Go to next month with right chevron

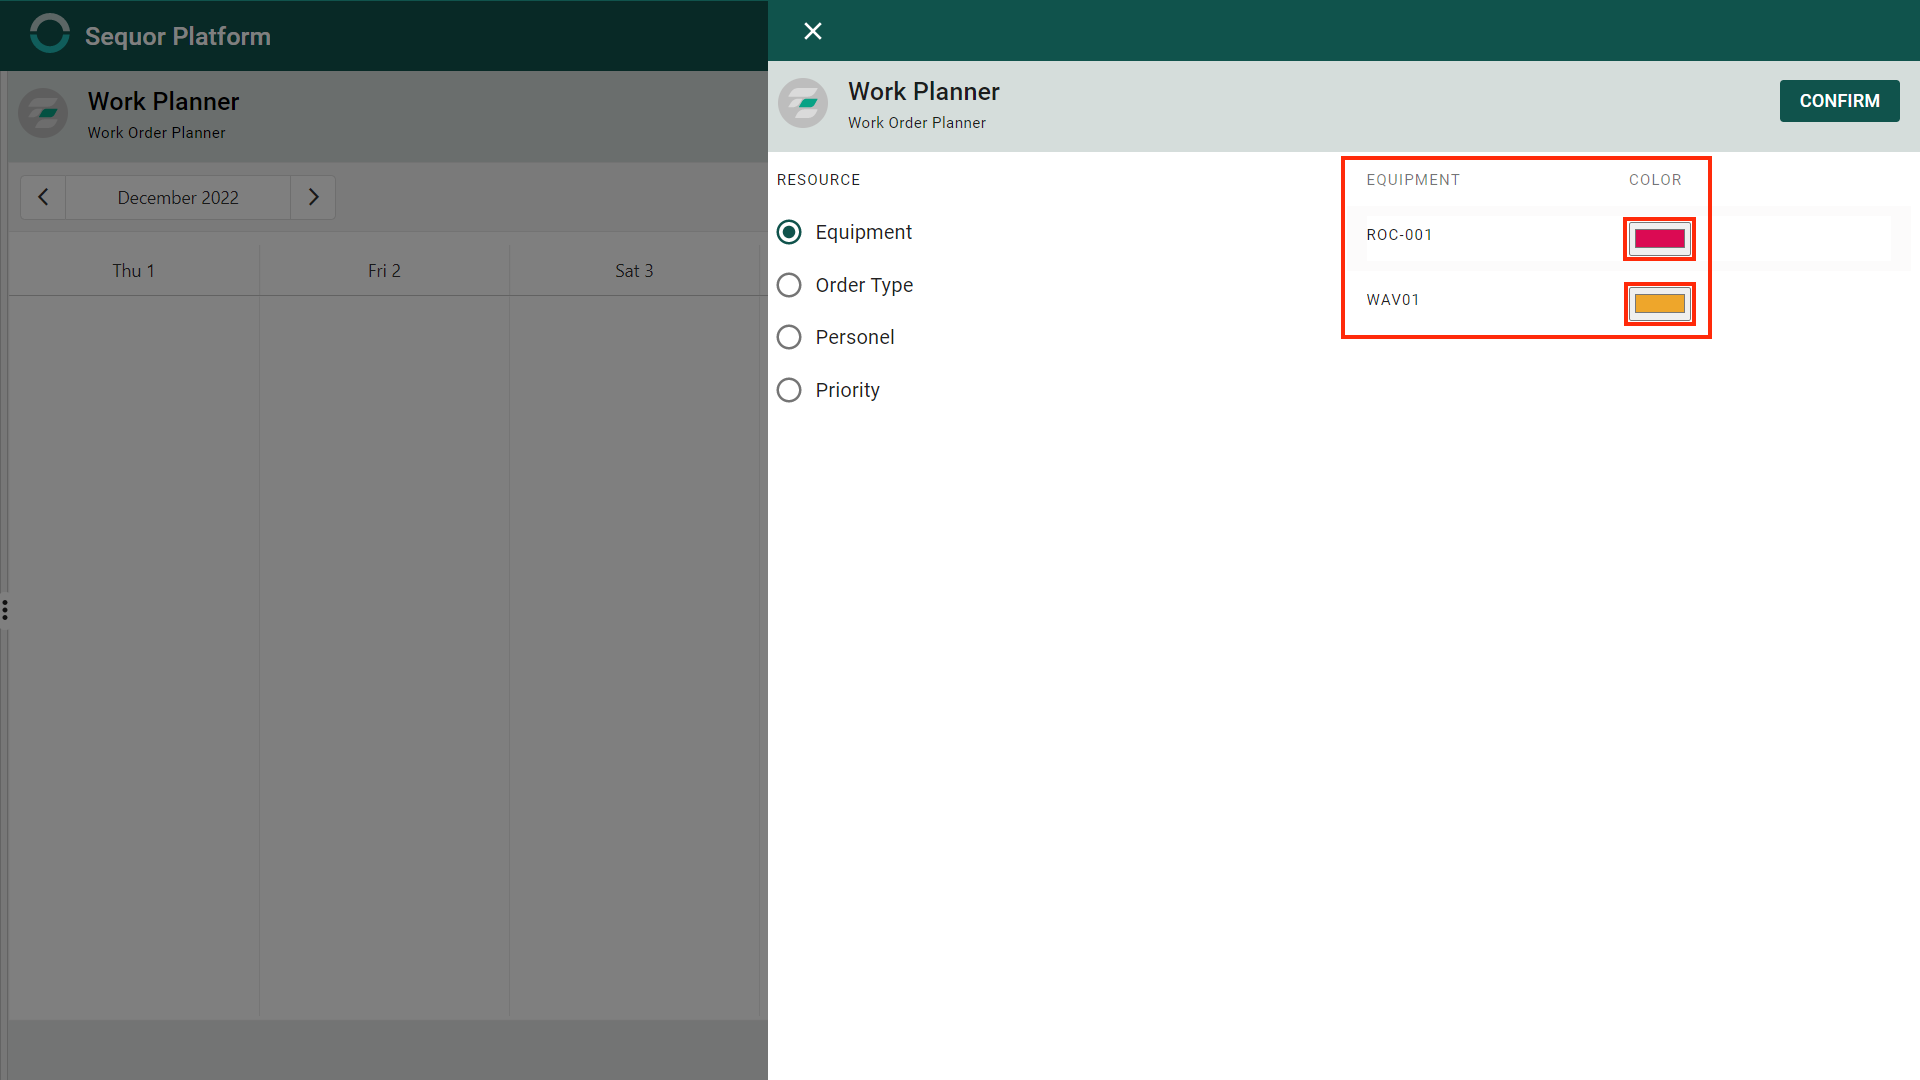pyautogui.click(x=313, y=198)
